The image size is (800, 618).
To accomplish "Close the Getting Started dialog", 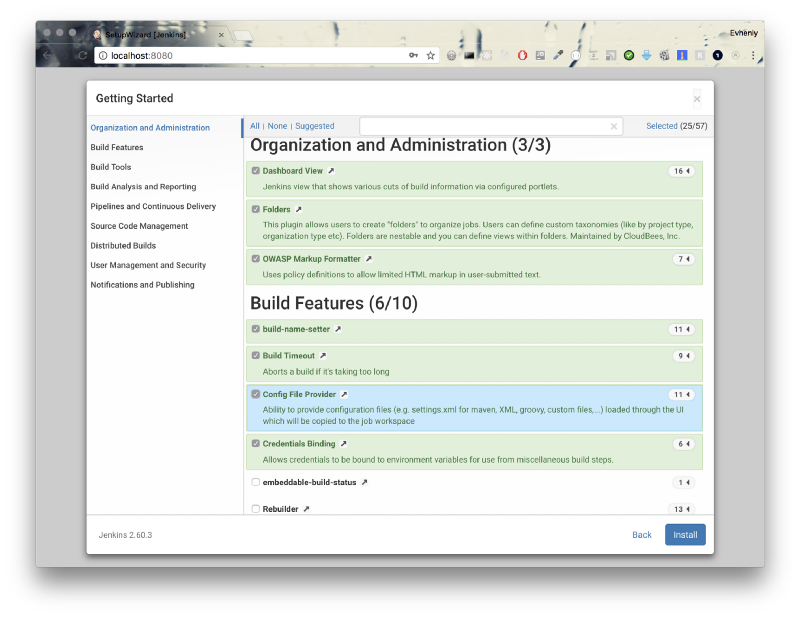I will 697,99.
